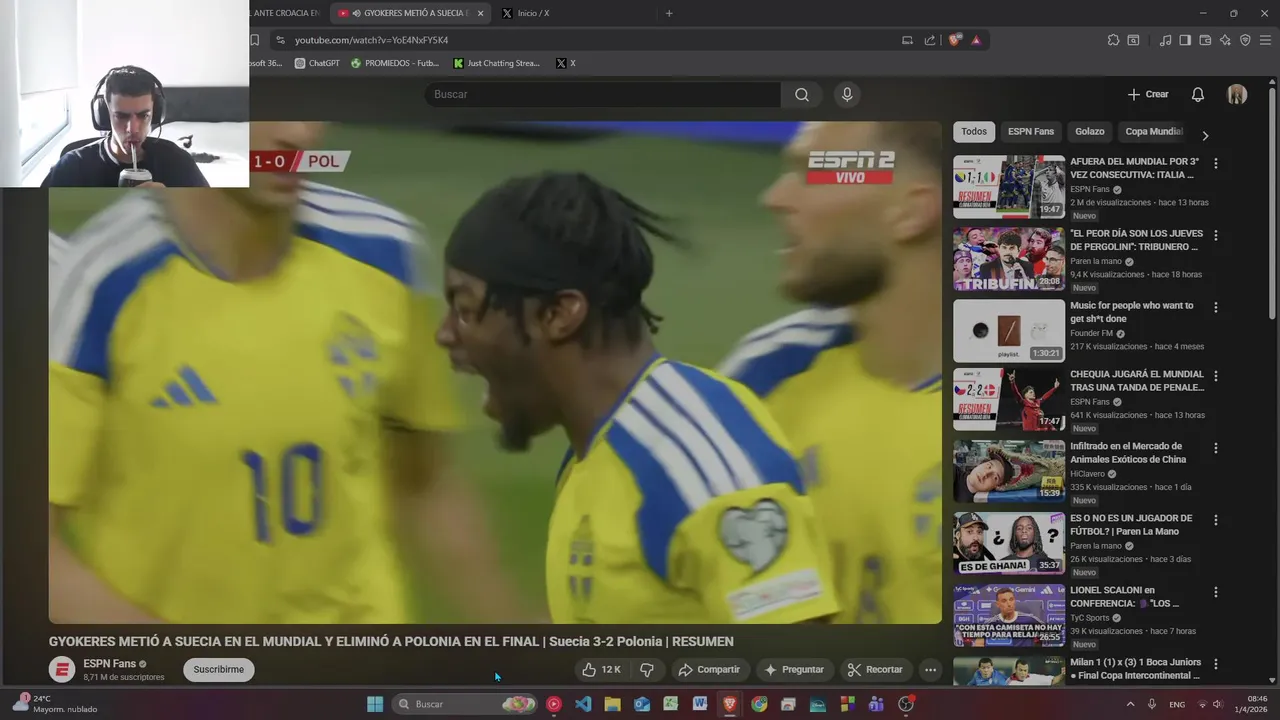
Task: Open options for 'Infiltrado en el Mercado' video
Action: click(x=1216, y=448)
